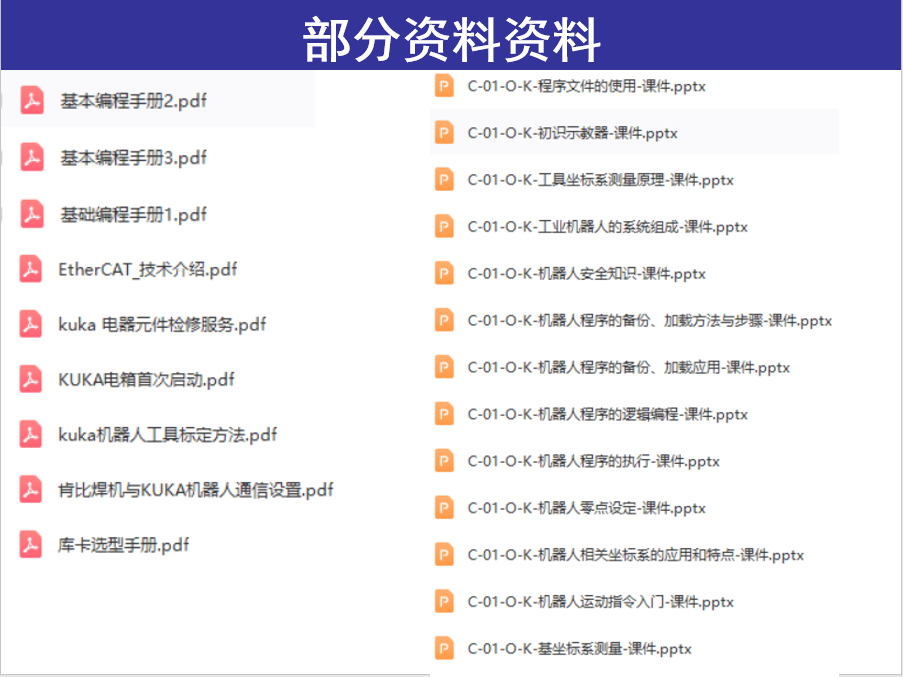
Task: Select file name 基本编程手册2.pdf
Action: tap(133, 101)
